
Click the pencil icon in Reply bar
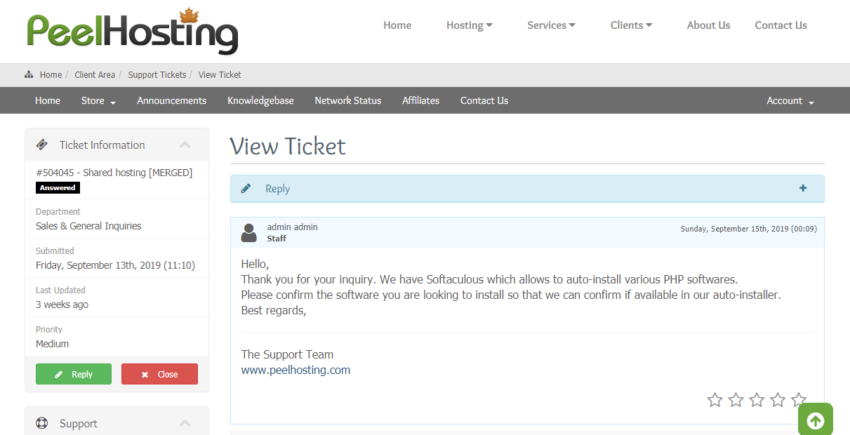(246, 188)
